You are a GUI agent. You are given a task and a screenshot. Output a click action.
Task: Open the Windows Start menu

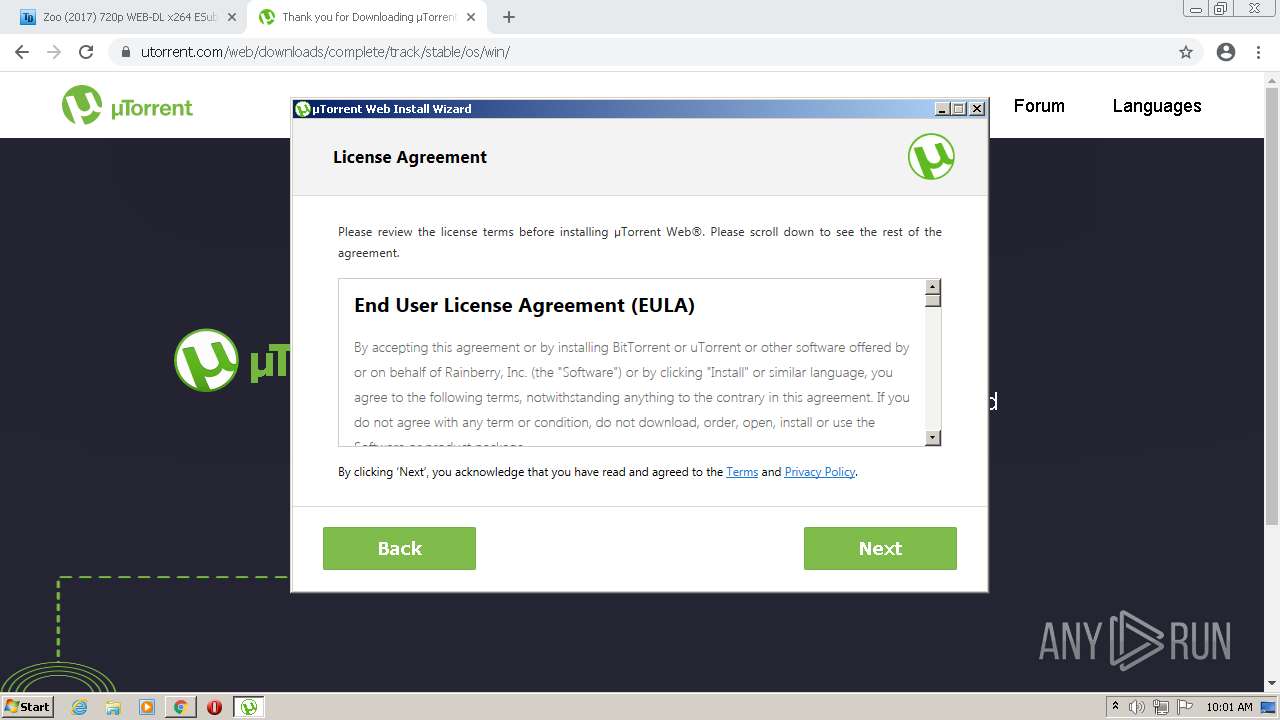pyautogui.click(x=28, y=706)
